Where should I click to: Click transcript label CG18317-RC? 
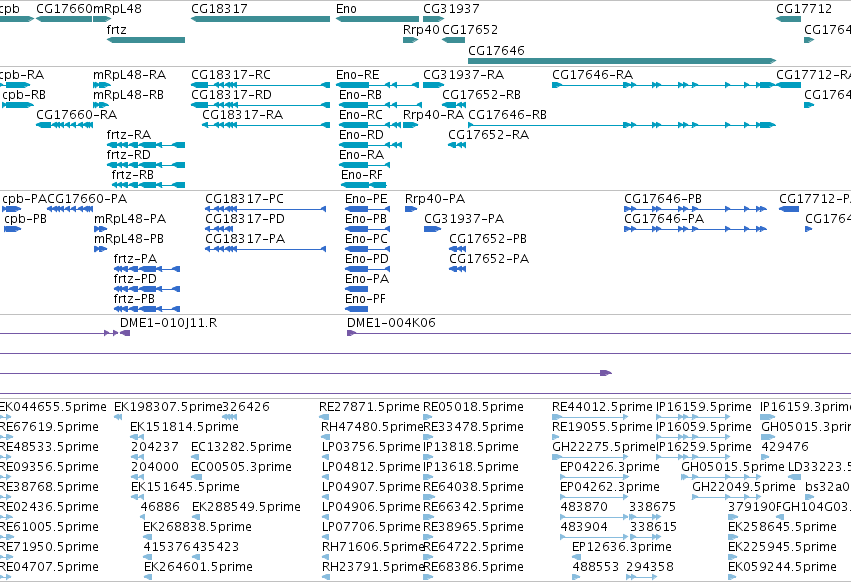coord(231,74)
